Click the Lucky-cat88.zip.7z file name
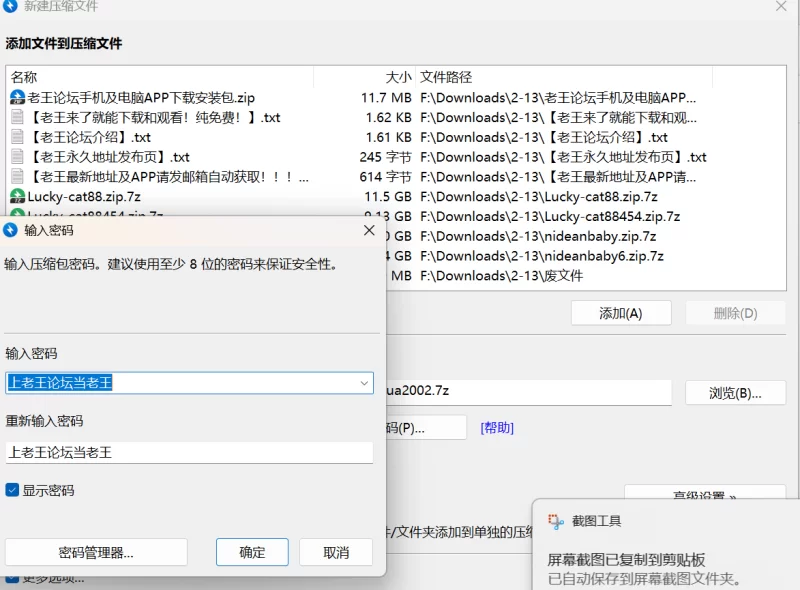Image resolution: width=800 pixels, height=590 pixels. pos(84,196)
